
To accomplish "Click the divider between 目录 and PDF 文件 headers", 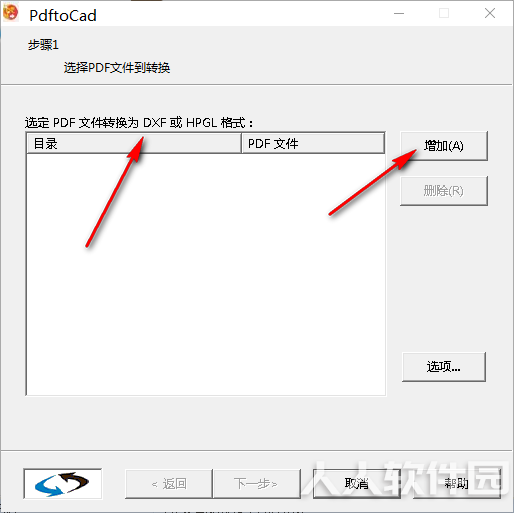I will 241,144.
